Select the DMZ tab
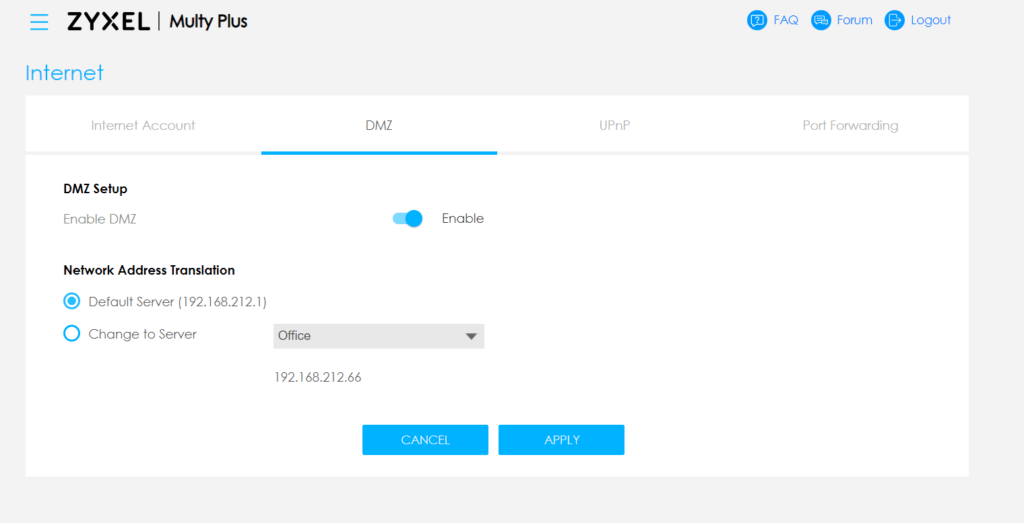This screenshot has height=523, width=1024. [x=379, y=126]
